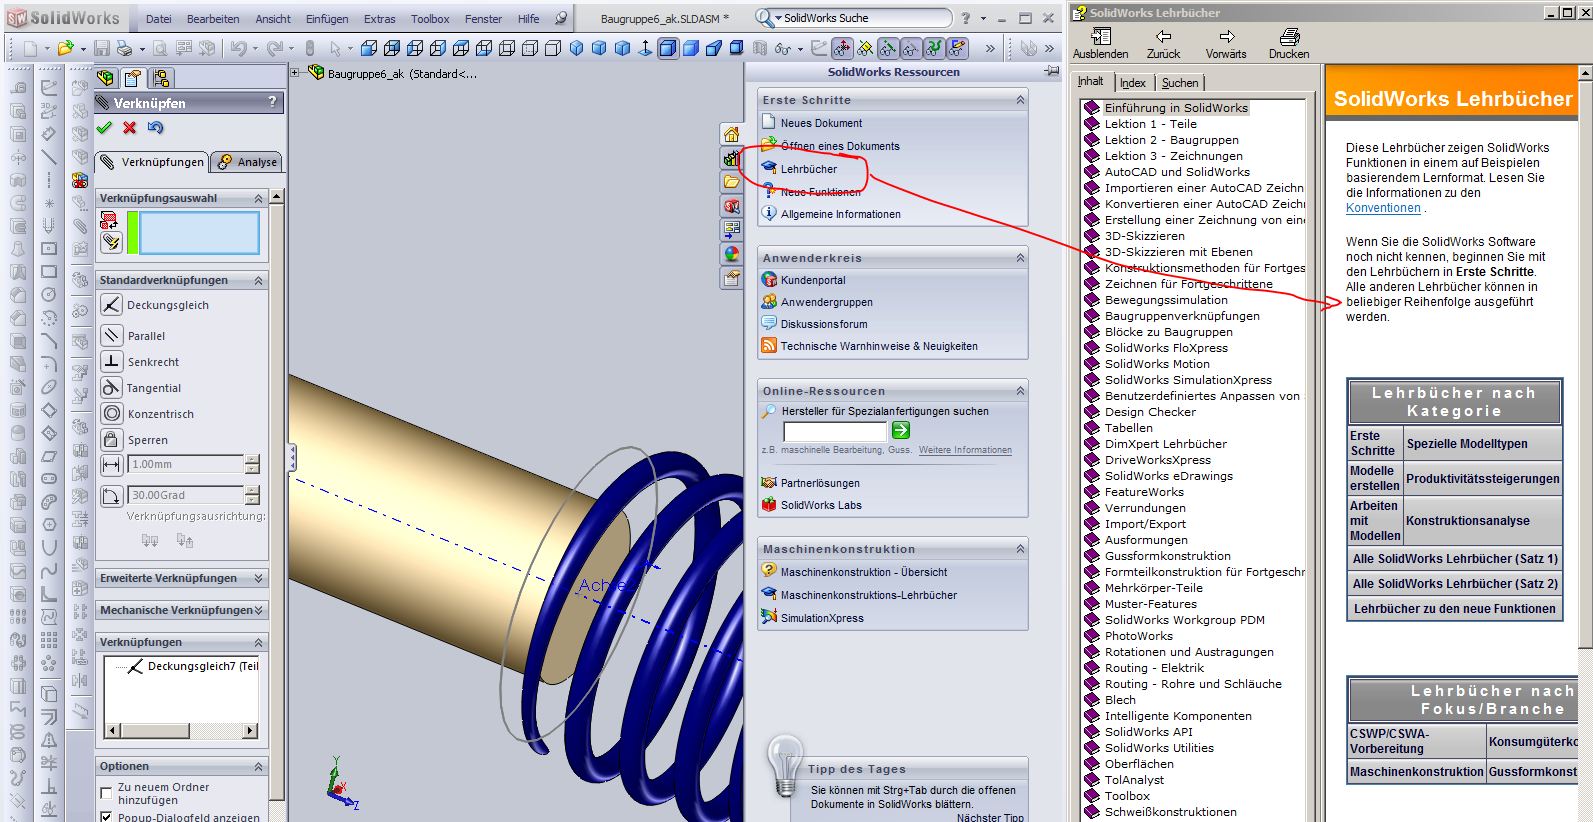
Task: Expand the Erweiterte Verknüpfungen section
Action: click(x=259, y=579)
